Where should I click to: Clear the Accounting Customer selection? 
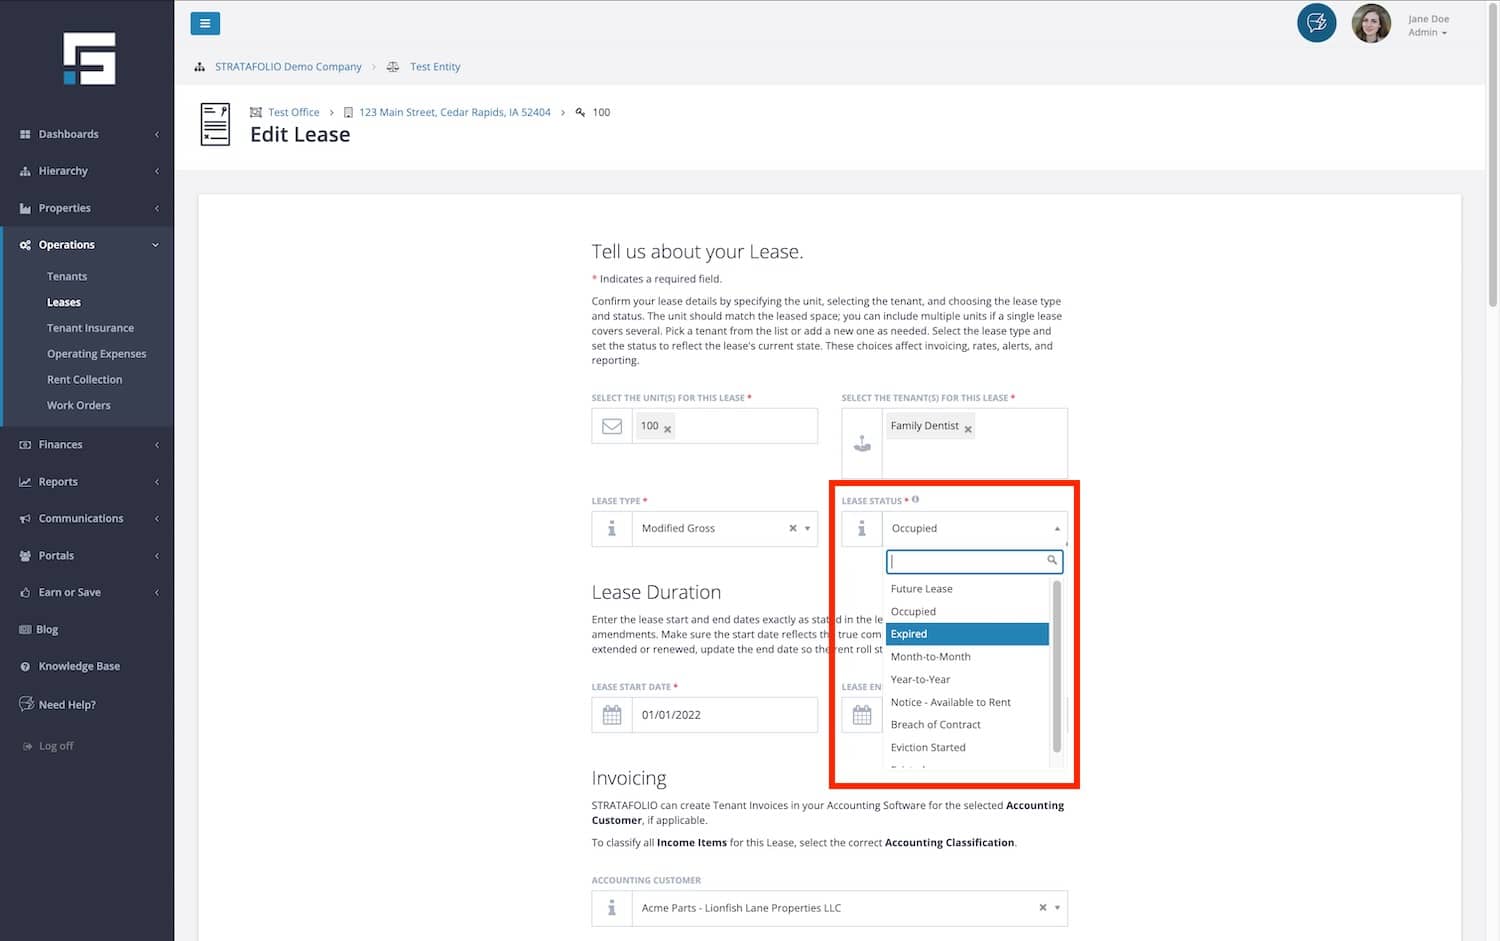point(1042,908)
